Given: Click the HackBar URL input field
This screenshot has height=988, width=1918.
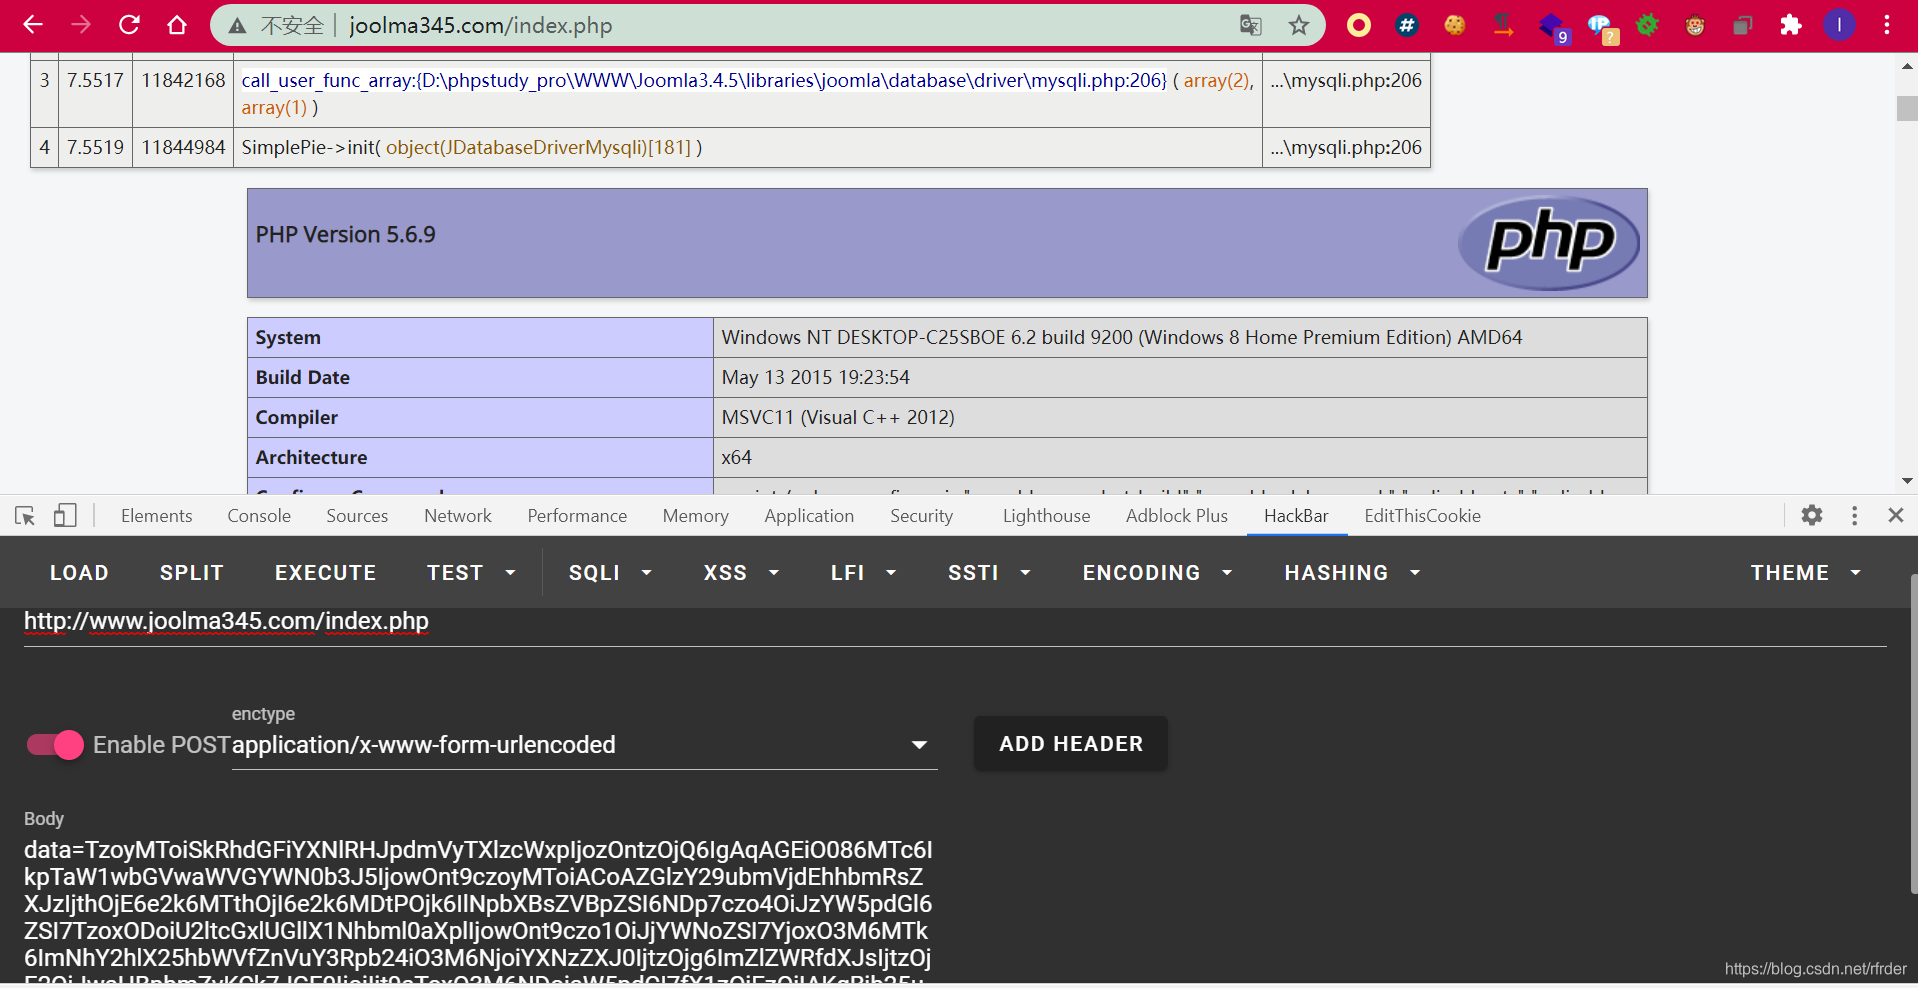Looking at the screenshot, I should coord(955,622).
